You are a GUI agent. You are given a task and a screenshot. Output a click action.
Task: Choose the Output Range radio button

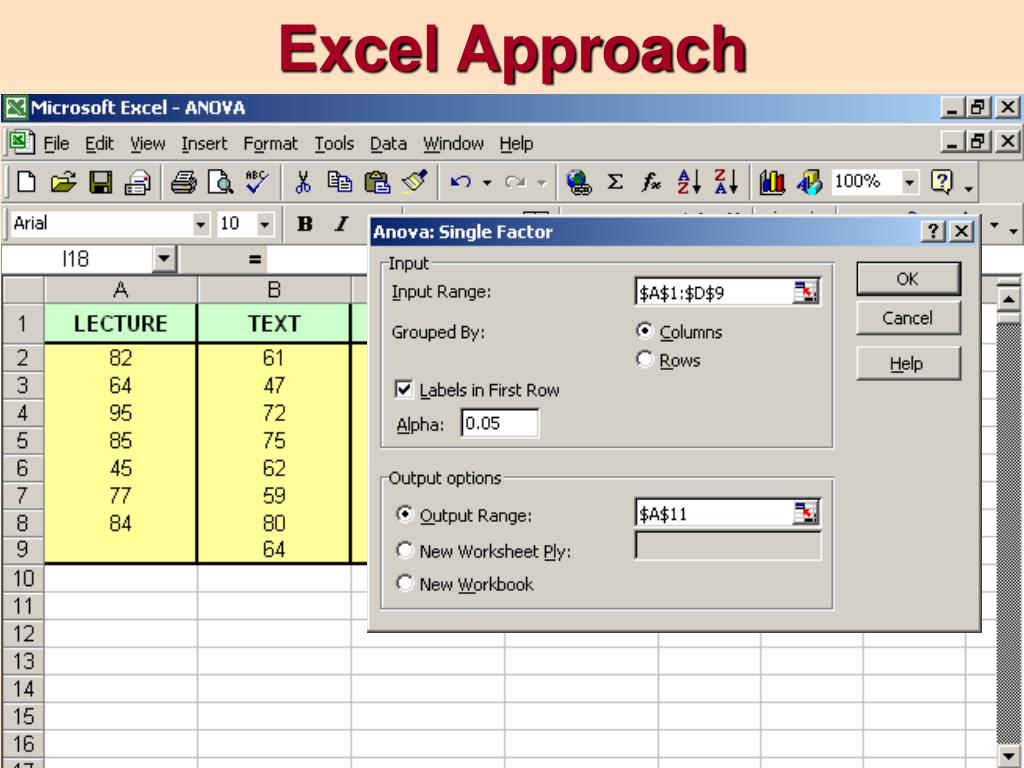point(405,515)
